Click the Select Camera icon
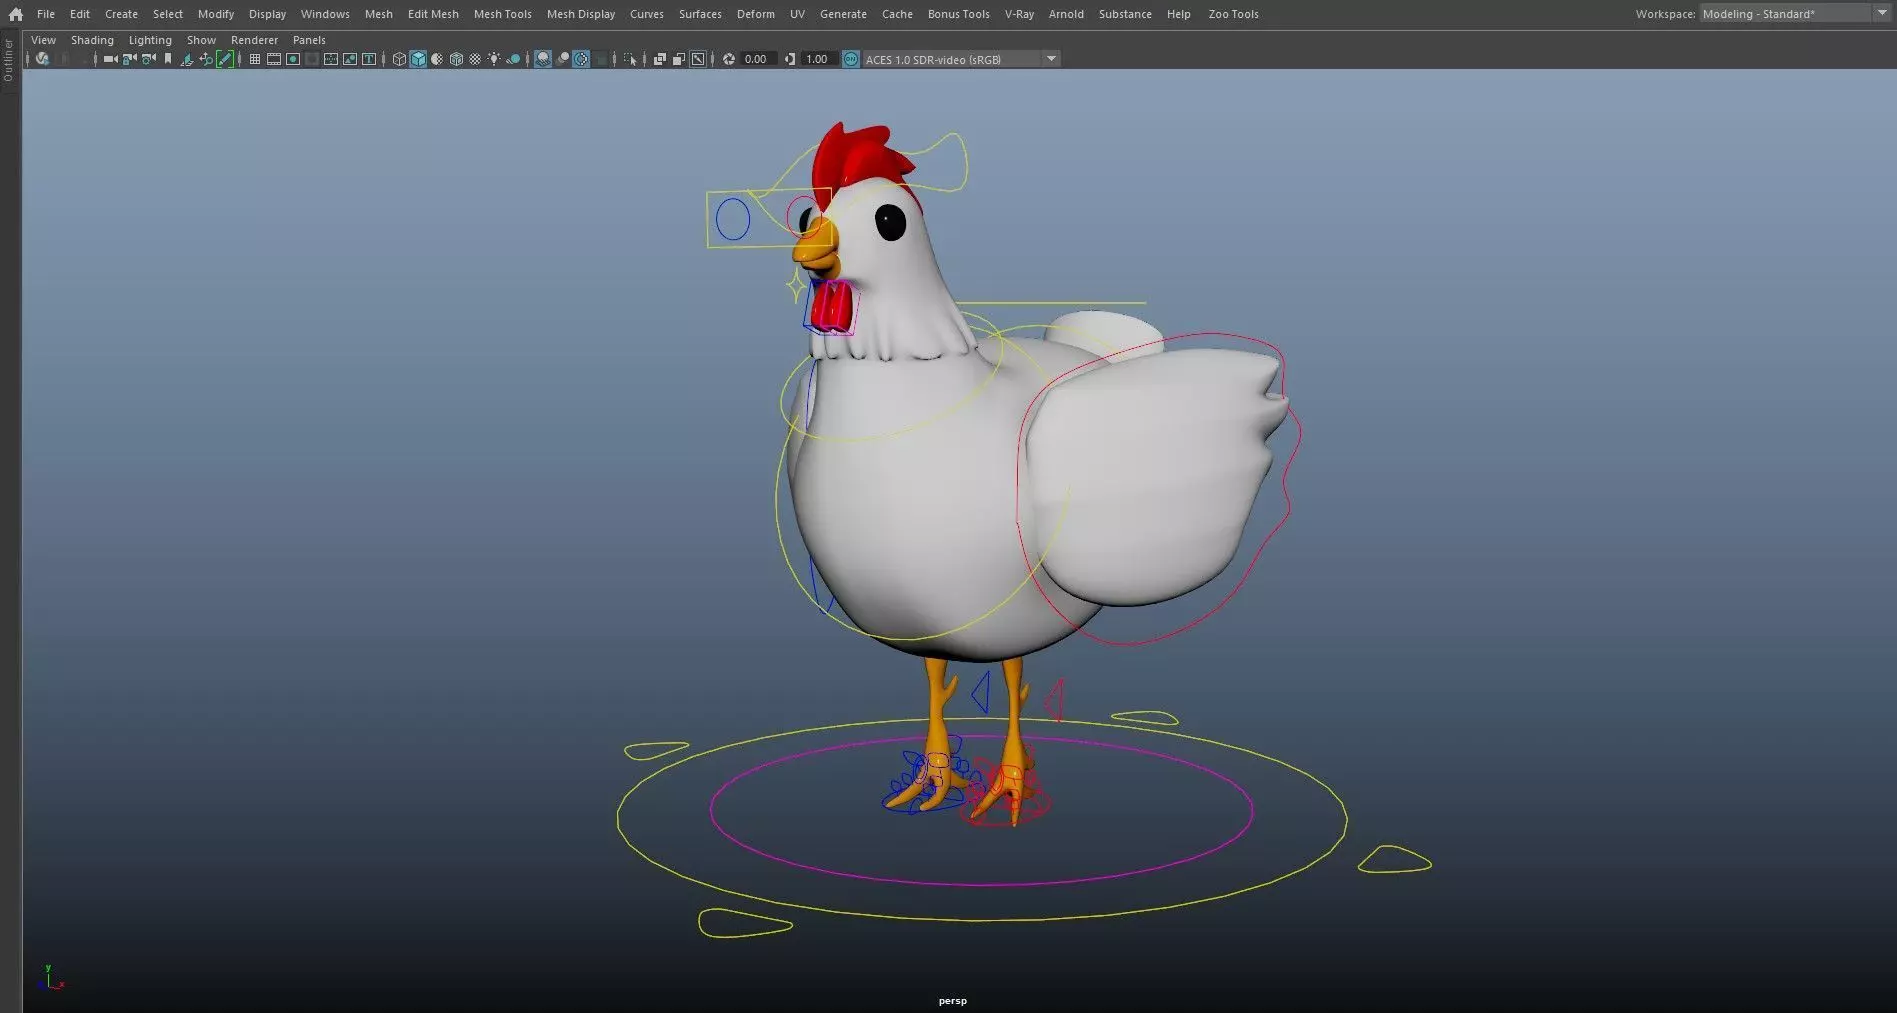This screenshot has width=1897, height=1013. click(110, 59)
